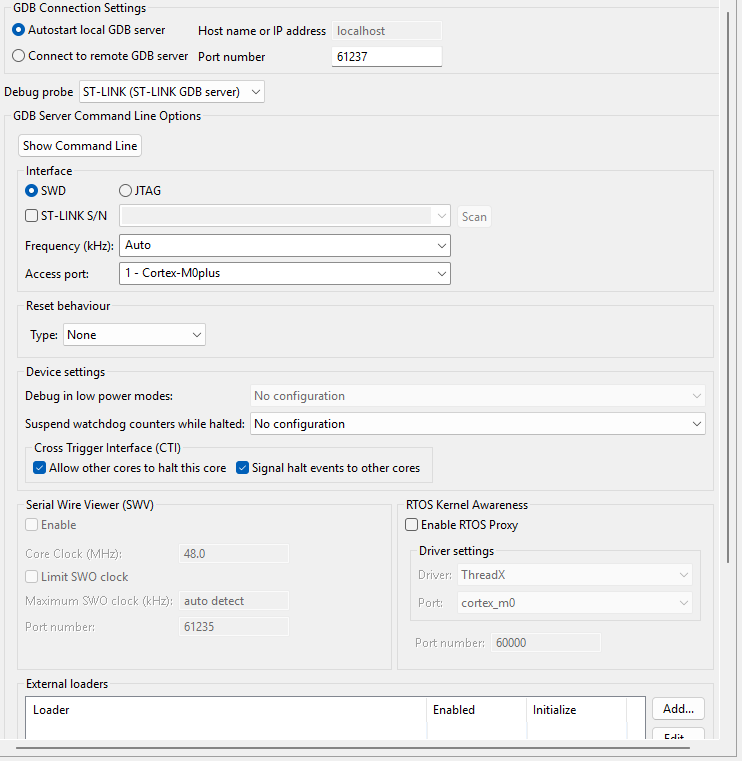The image size is (742, 761).
Task: Select Connect to remote GDB server
Action: (19, 56)
